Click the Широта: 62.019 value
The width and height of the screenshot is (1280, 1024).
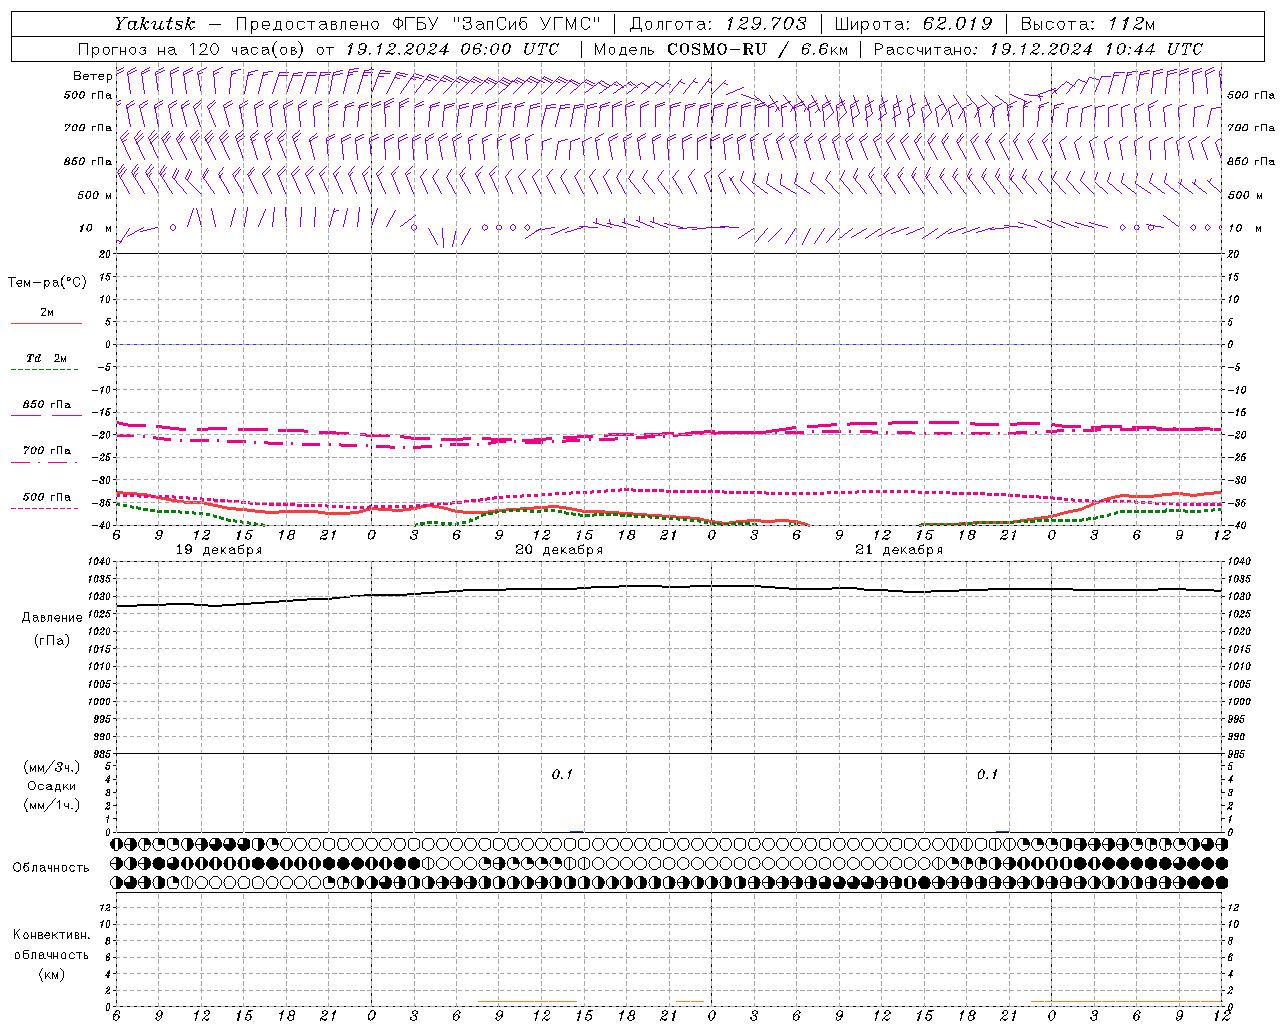click(914, 24)
